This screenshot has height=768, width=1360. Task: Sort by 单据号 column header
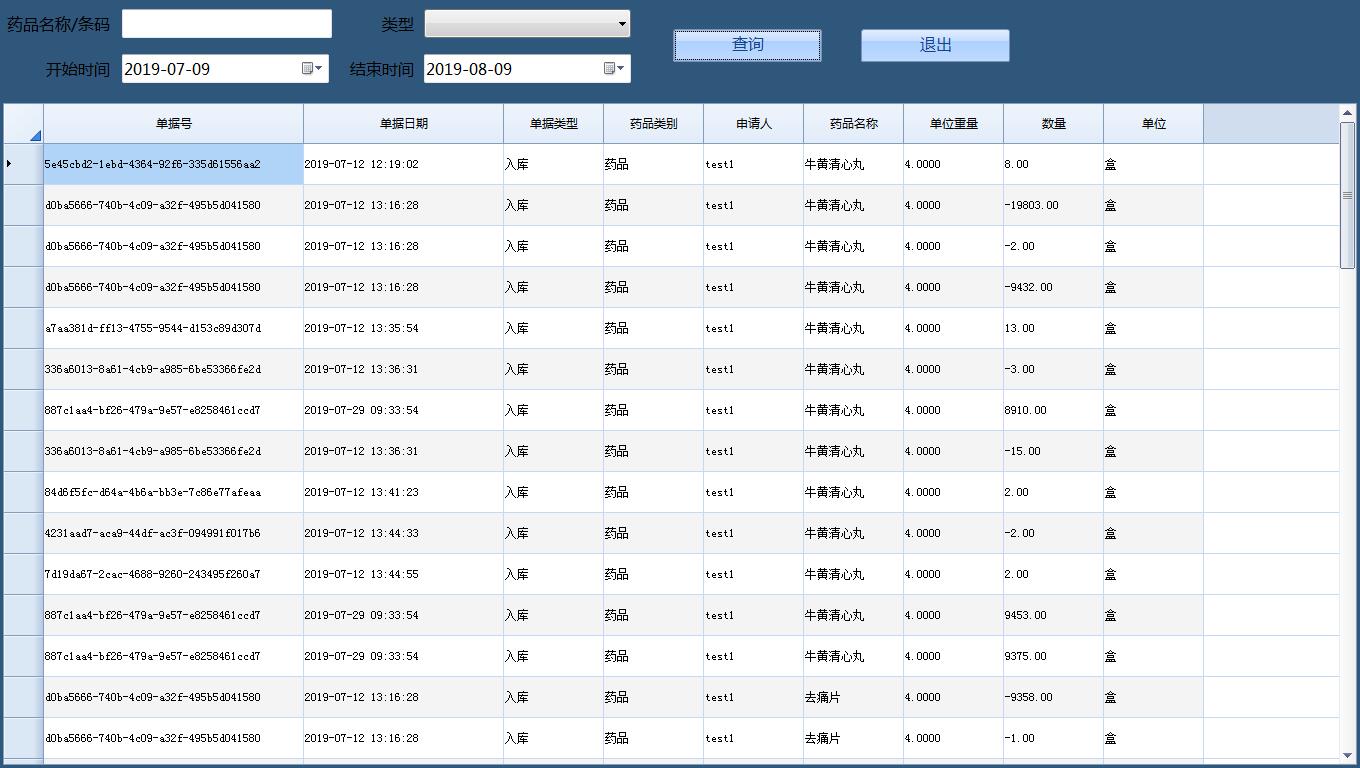pos(173,124)
